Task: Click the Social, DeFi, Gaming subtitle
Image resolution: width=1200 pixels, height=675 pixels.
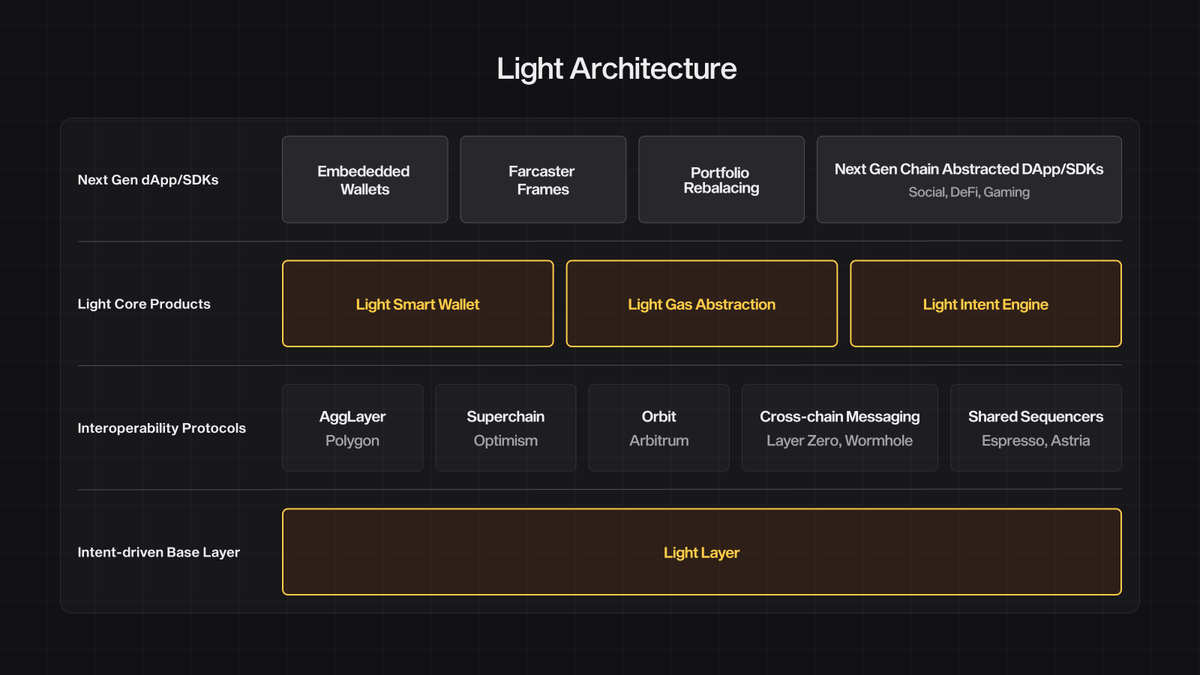Action: pyautogui.click(x=969, y=192)
